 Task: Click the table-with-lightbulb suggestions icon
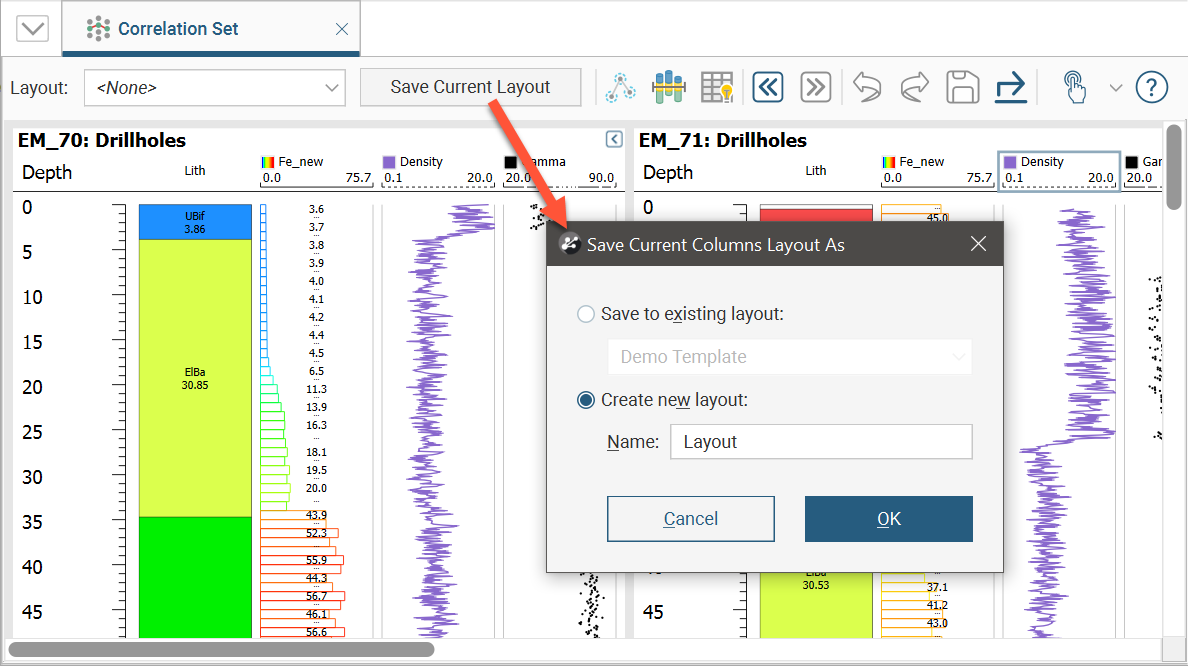pos(717,87)
